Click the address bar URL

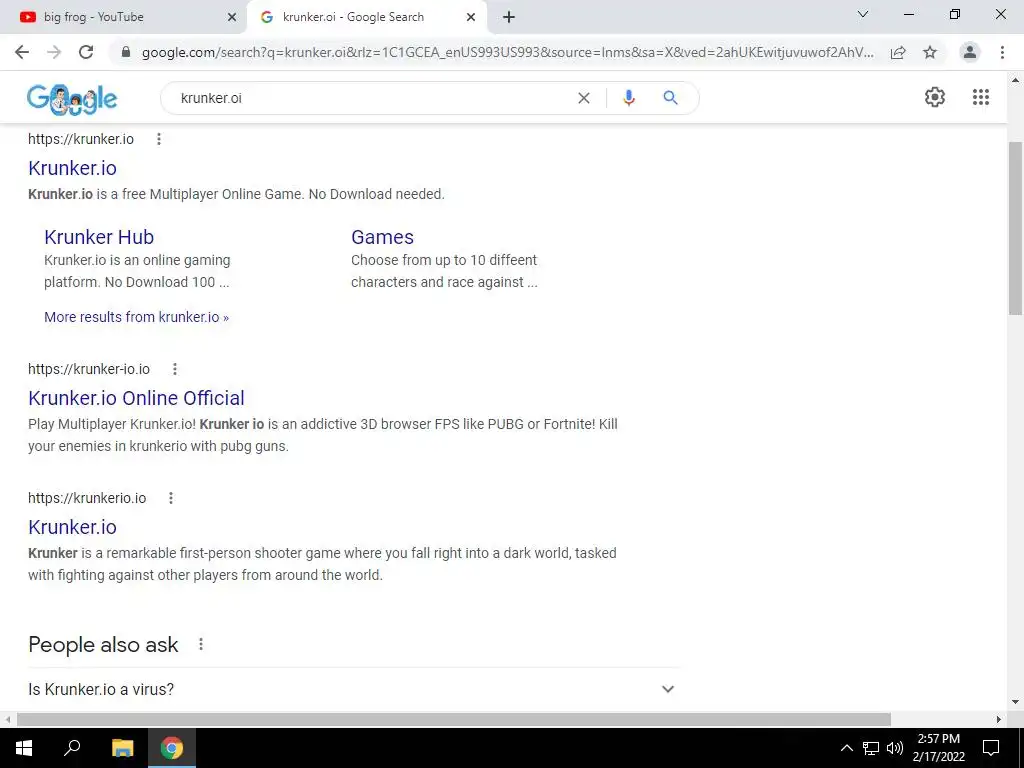[507, 52]
